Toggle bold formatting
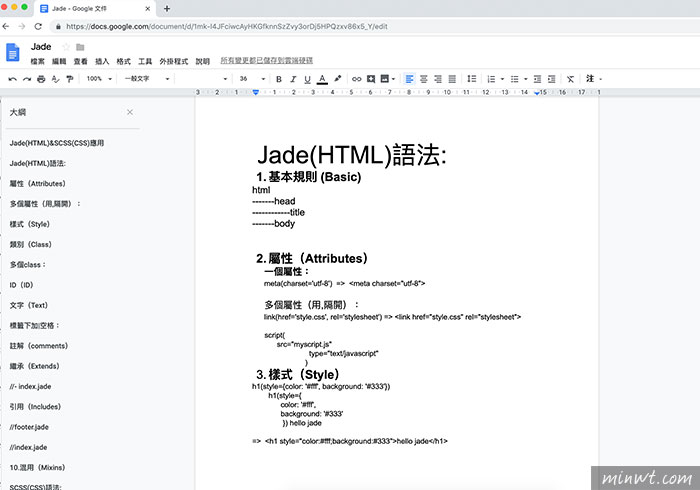700x490 pixels. coord(279,79)
